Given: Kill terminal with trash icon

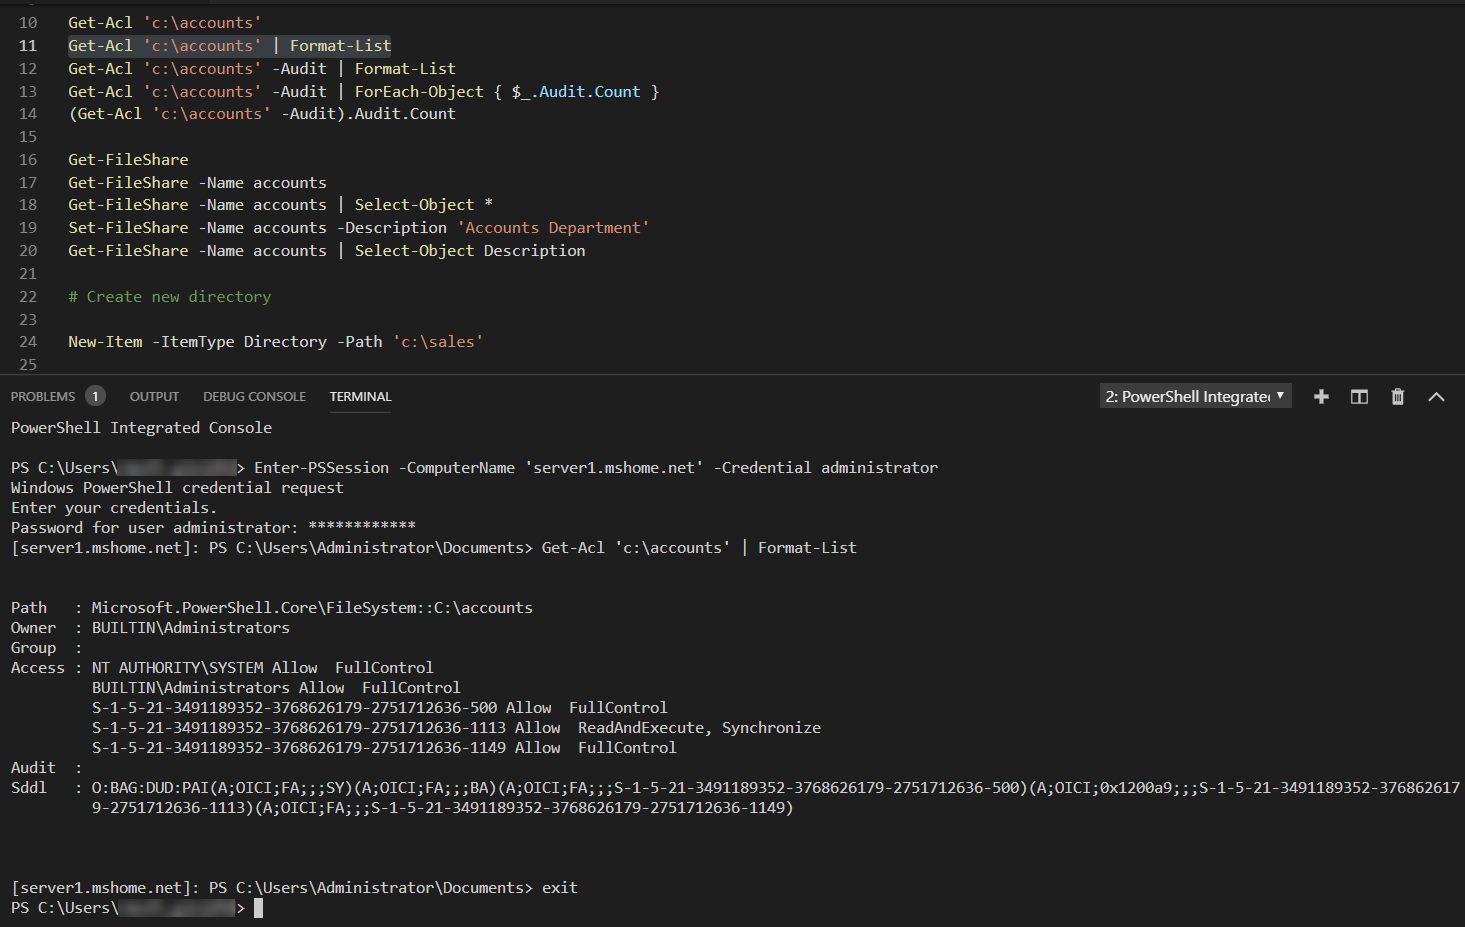Looking at the screenshot, I should pyautogui.click(x=1398, y=397).
